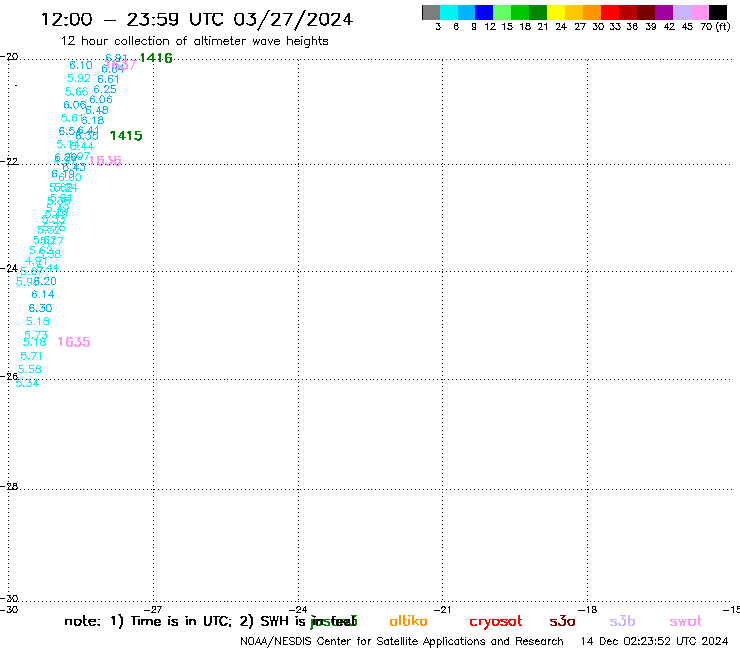Click the latitude axis label -26
740x650 pixels.
[9, 376]
